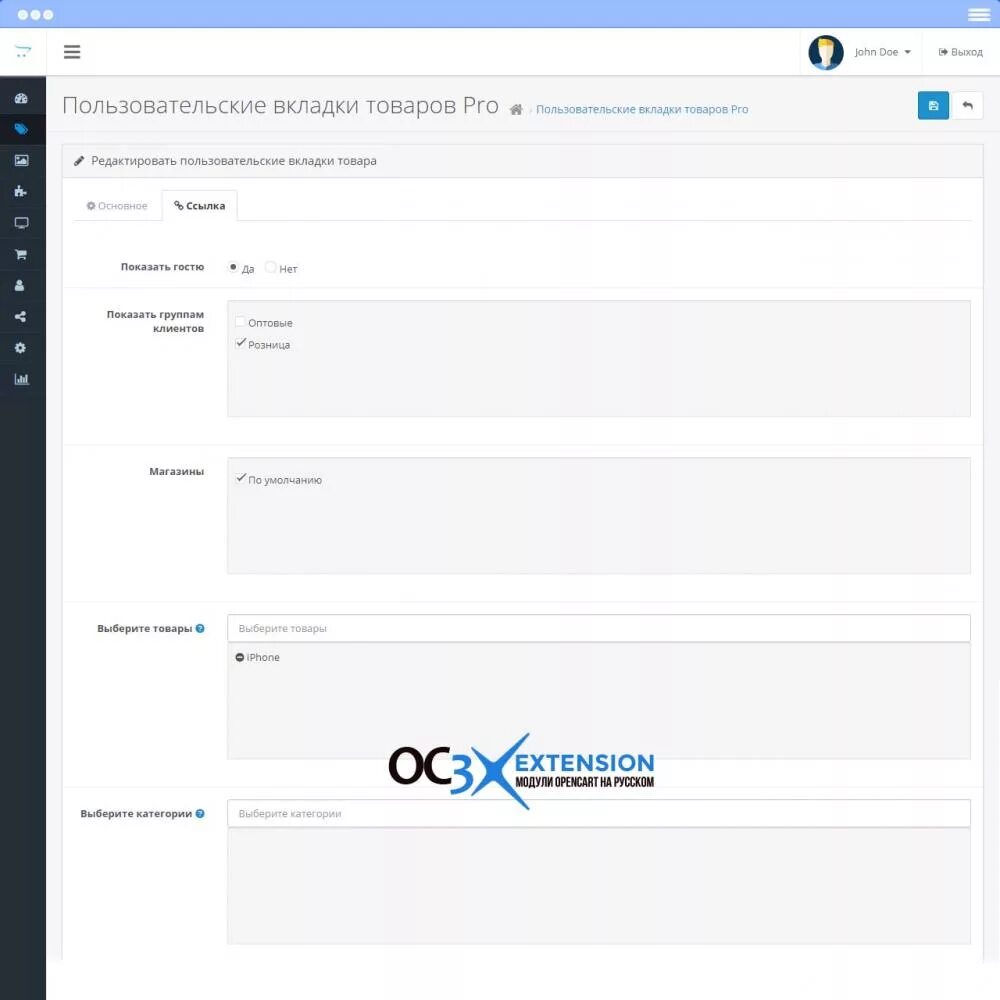Open the System gear sidebar icon

click(21, 348)
